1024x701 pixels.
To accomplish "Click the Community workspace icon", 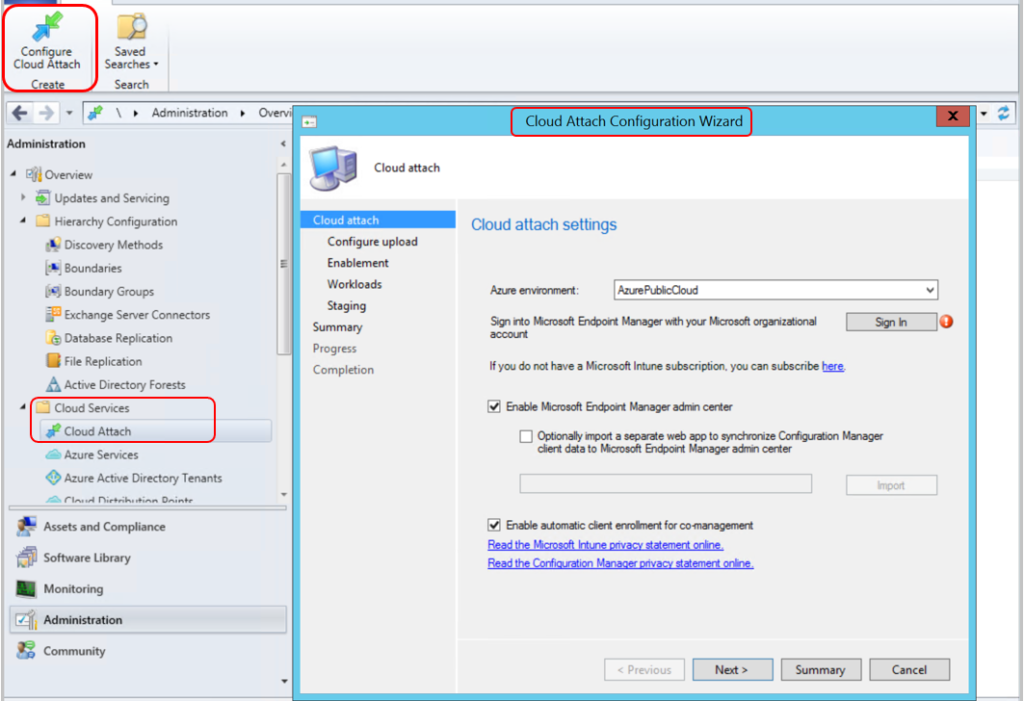I will 26,651.
